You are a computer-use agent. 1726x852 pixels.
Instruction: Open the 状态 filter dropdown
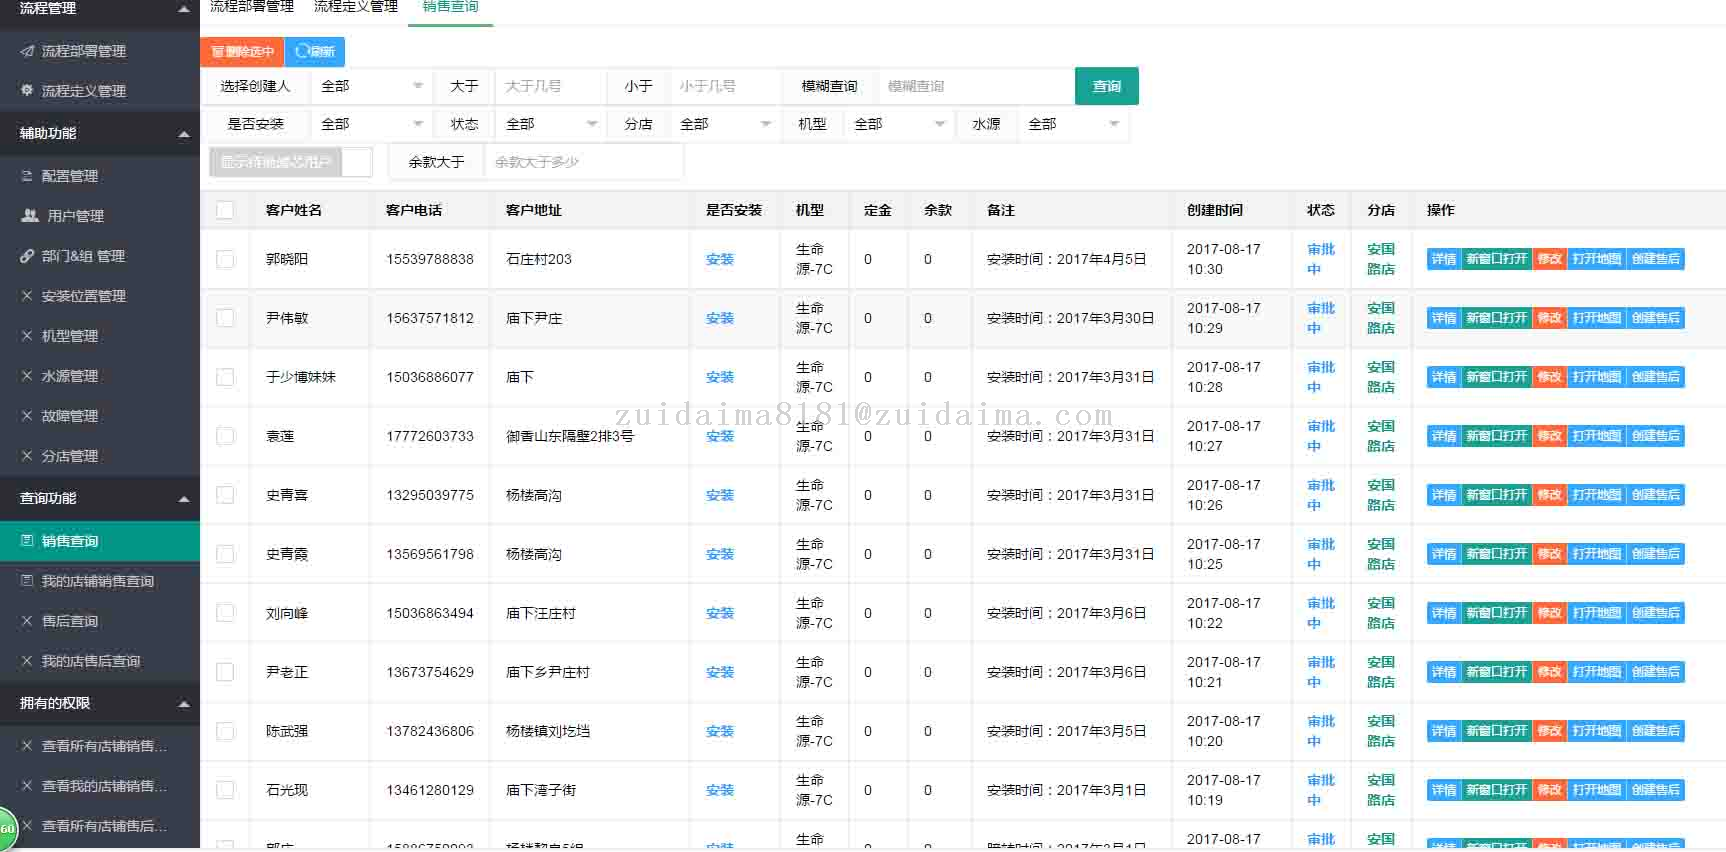551,124
